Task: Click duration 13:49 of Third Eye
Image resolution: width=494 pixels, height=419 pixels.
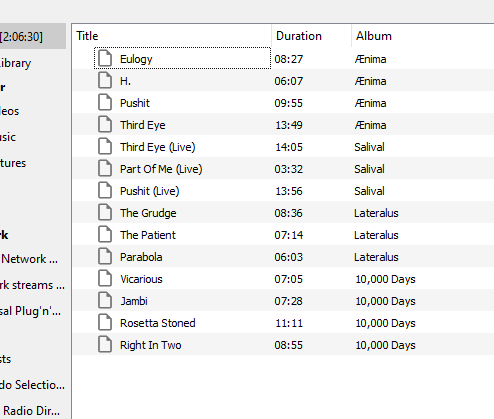Action: (289, 125)
